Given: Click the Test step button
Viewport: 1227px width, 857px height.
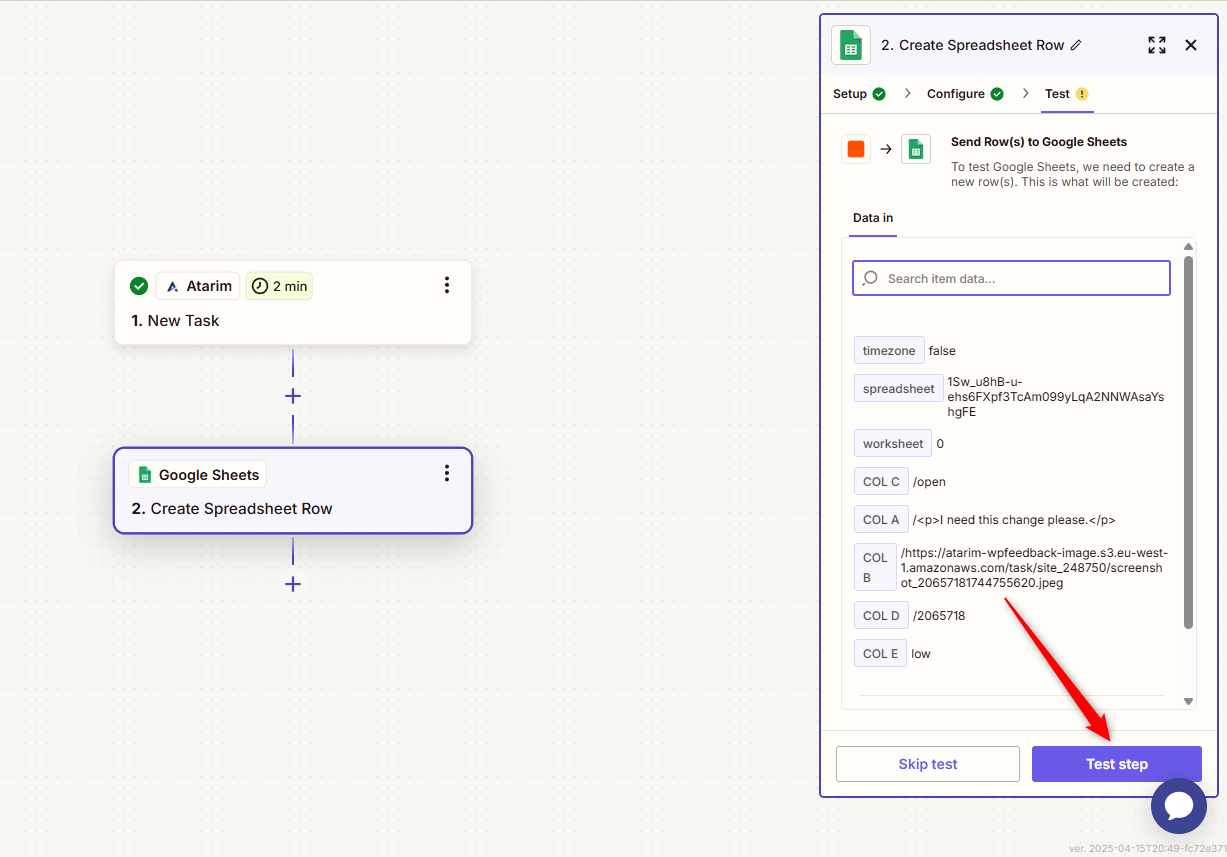Looking at the screenshot, I should 1116,764.
